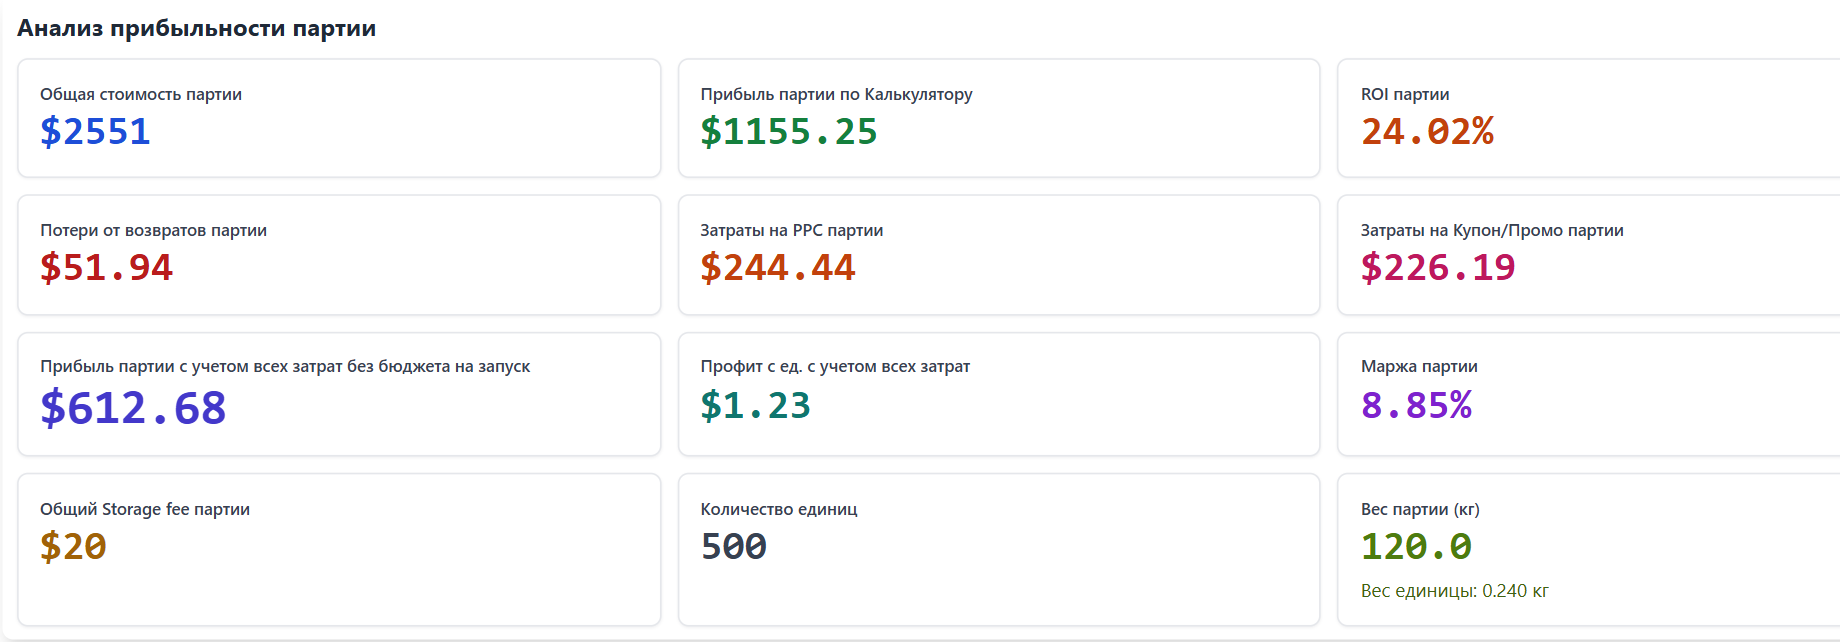Screen dimensions: 1840x642
Task: Select the "Профит с ед. с учетом всех затрат" label
Action: (835, 366)
